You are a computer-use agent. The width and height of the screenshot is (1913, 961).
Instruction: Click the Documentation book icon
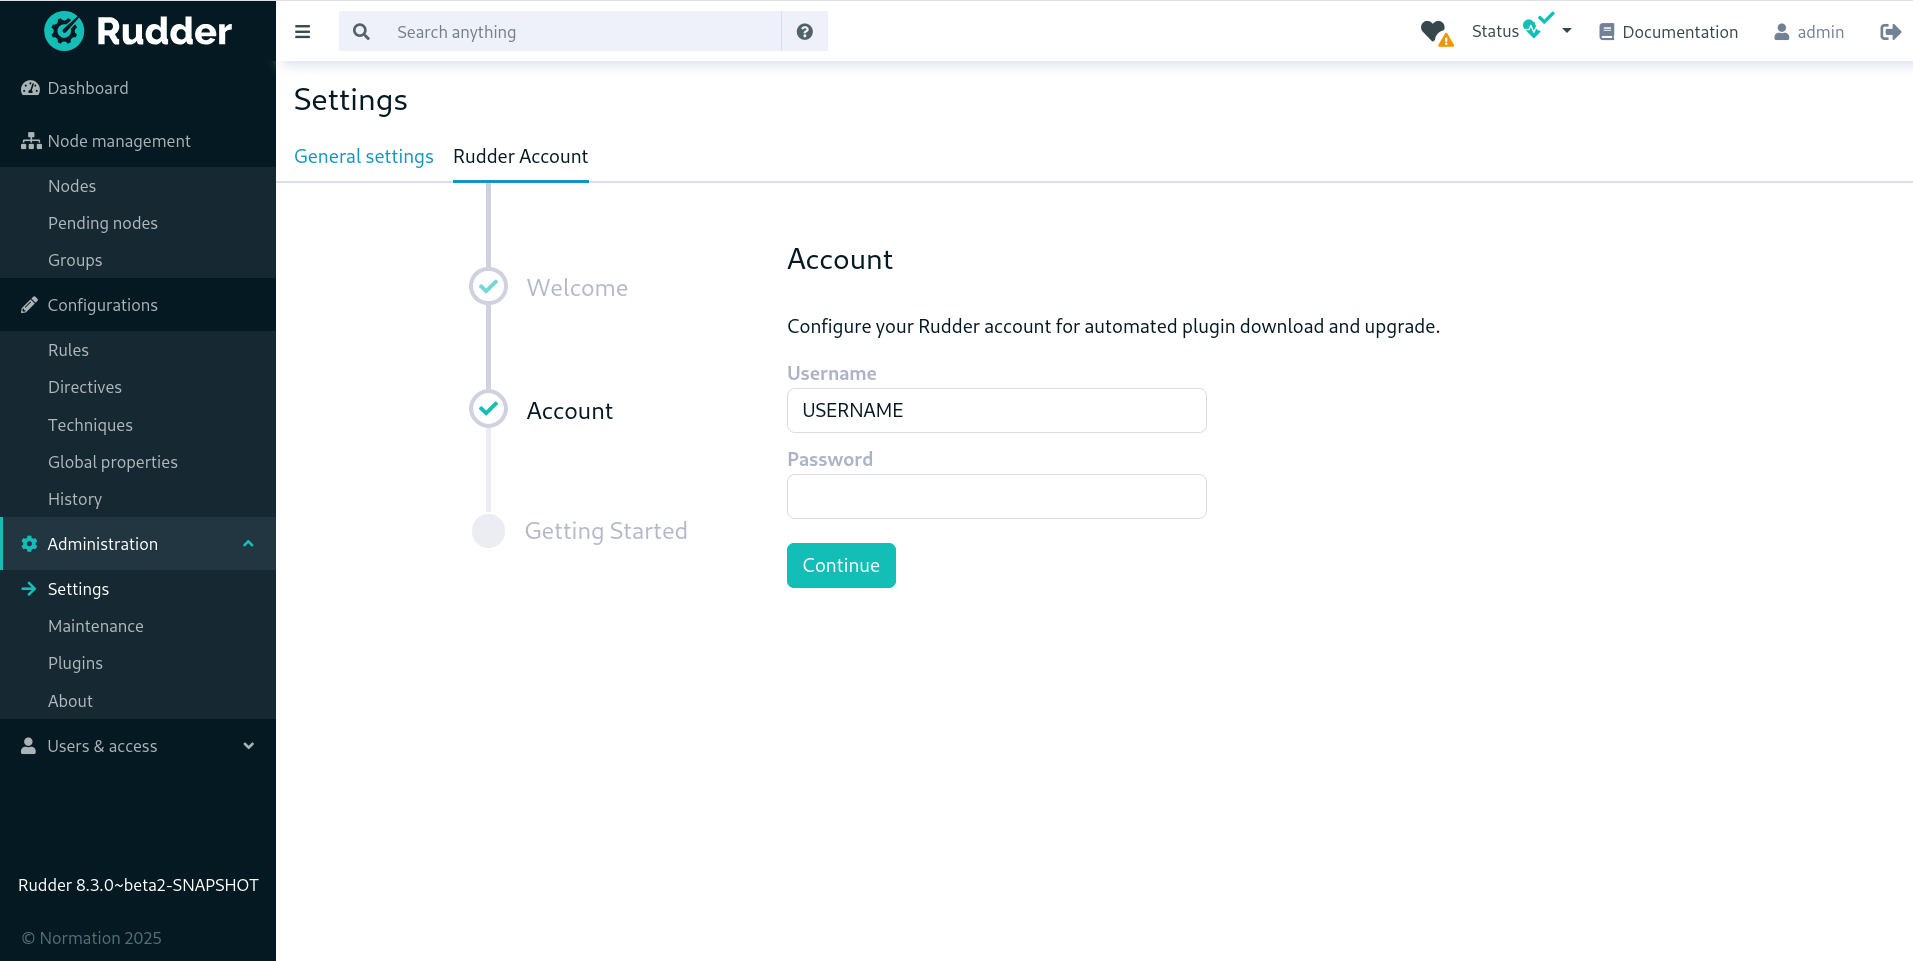pos(1607,31)
